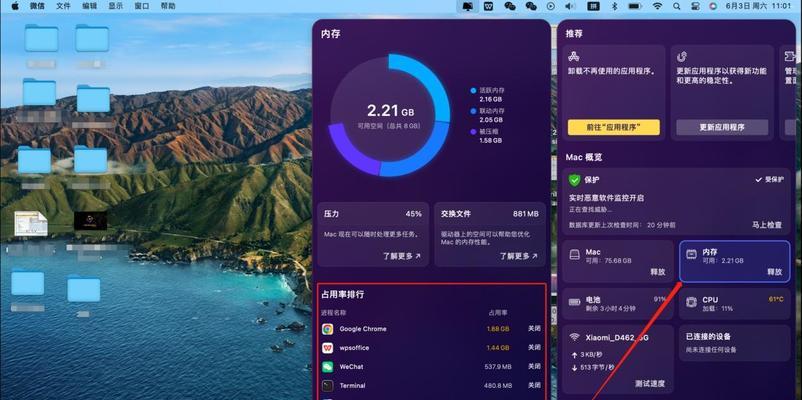Open the Bluetooth menu bar icon
Screen dimensions: 802x400
point(615,6)
